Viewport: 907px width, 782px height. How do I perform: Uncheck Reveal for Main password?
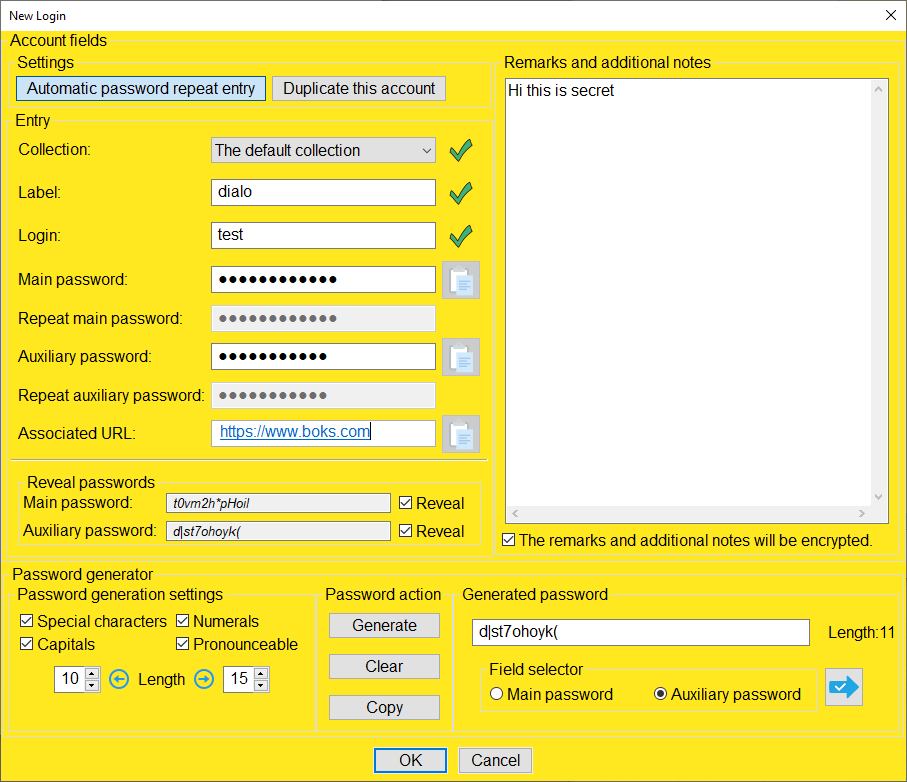point(405,503)
